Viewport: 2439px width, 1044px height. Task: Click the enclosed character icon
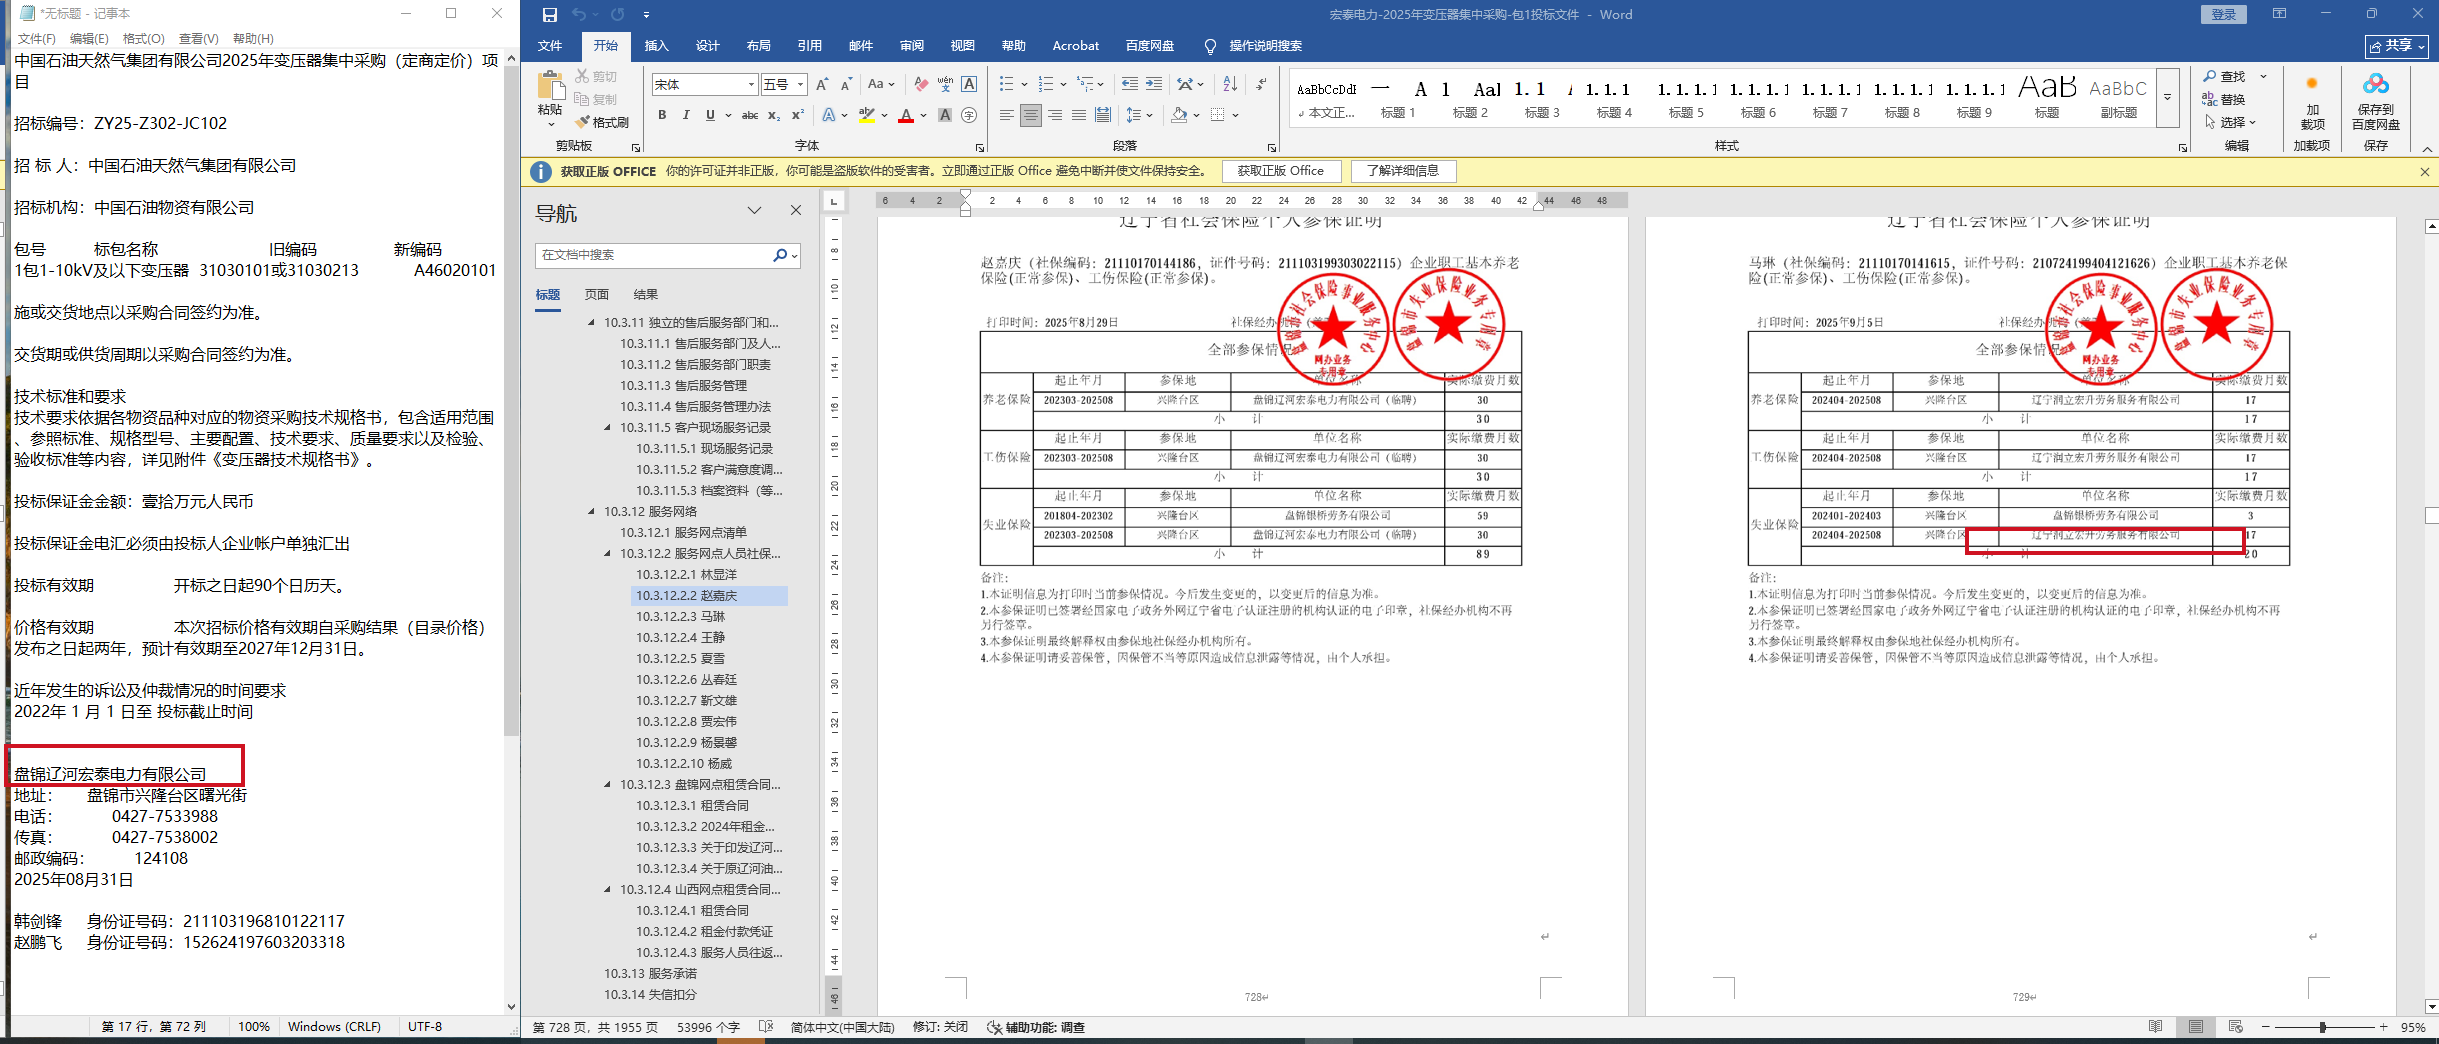point(969,115)
